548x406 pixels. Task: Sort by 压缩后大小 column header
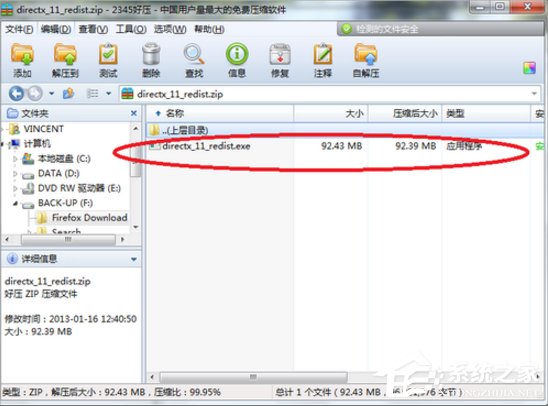click(x=405, y=113)
